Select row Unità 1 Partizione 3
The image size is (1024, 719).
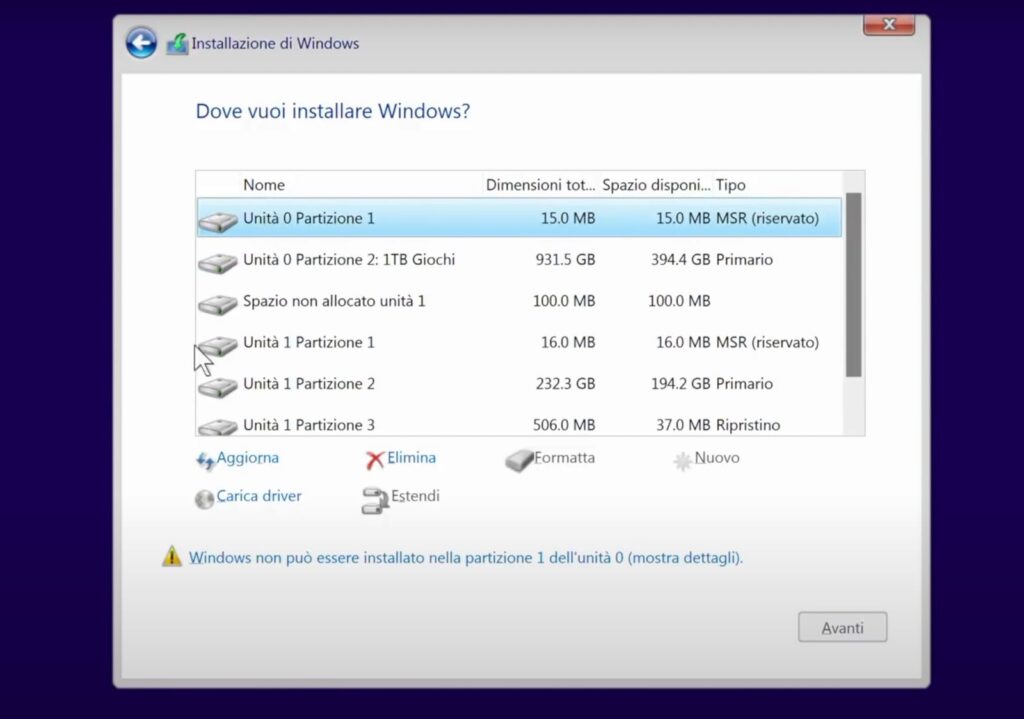coord(519,423)
